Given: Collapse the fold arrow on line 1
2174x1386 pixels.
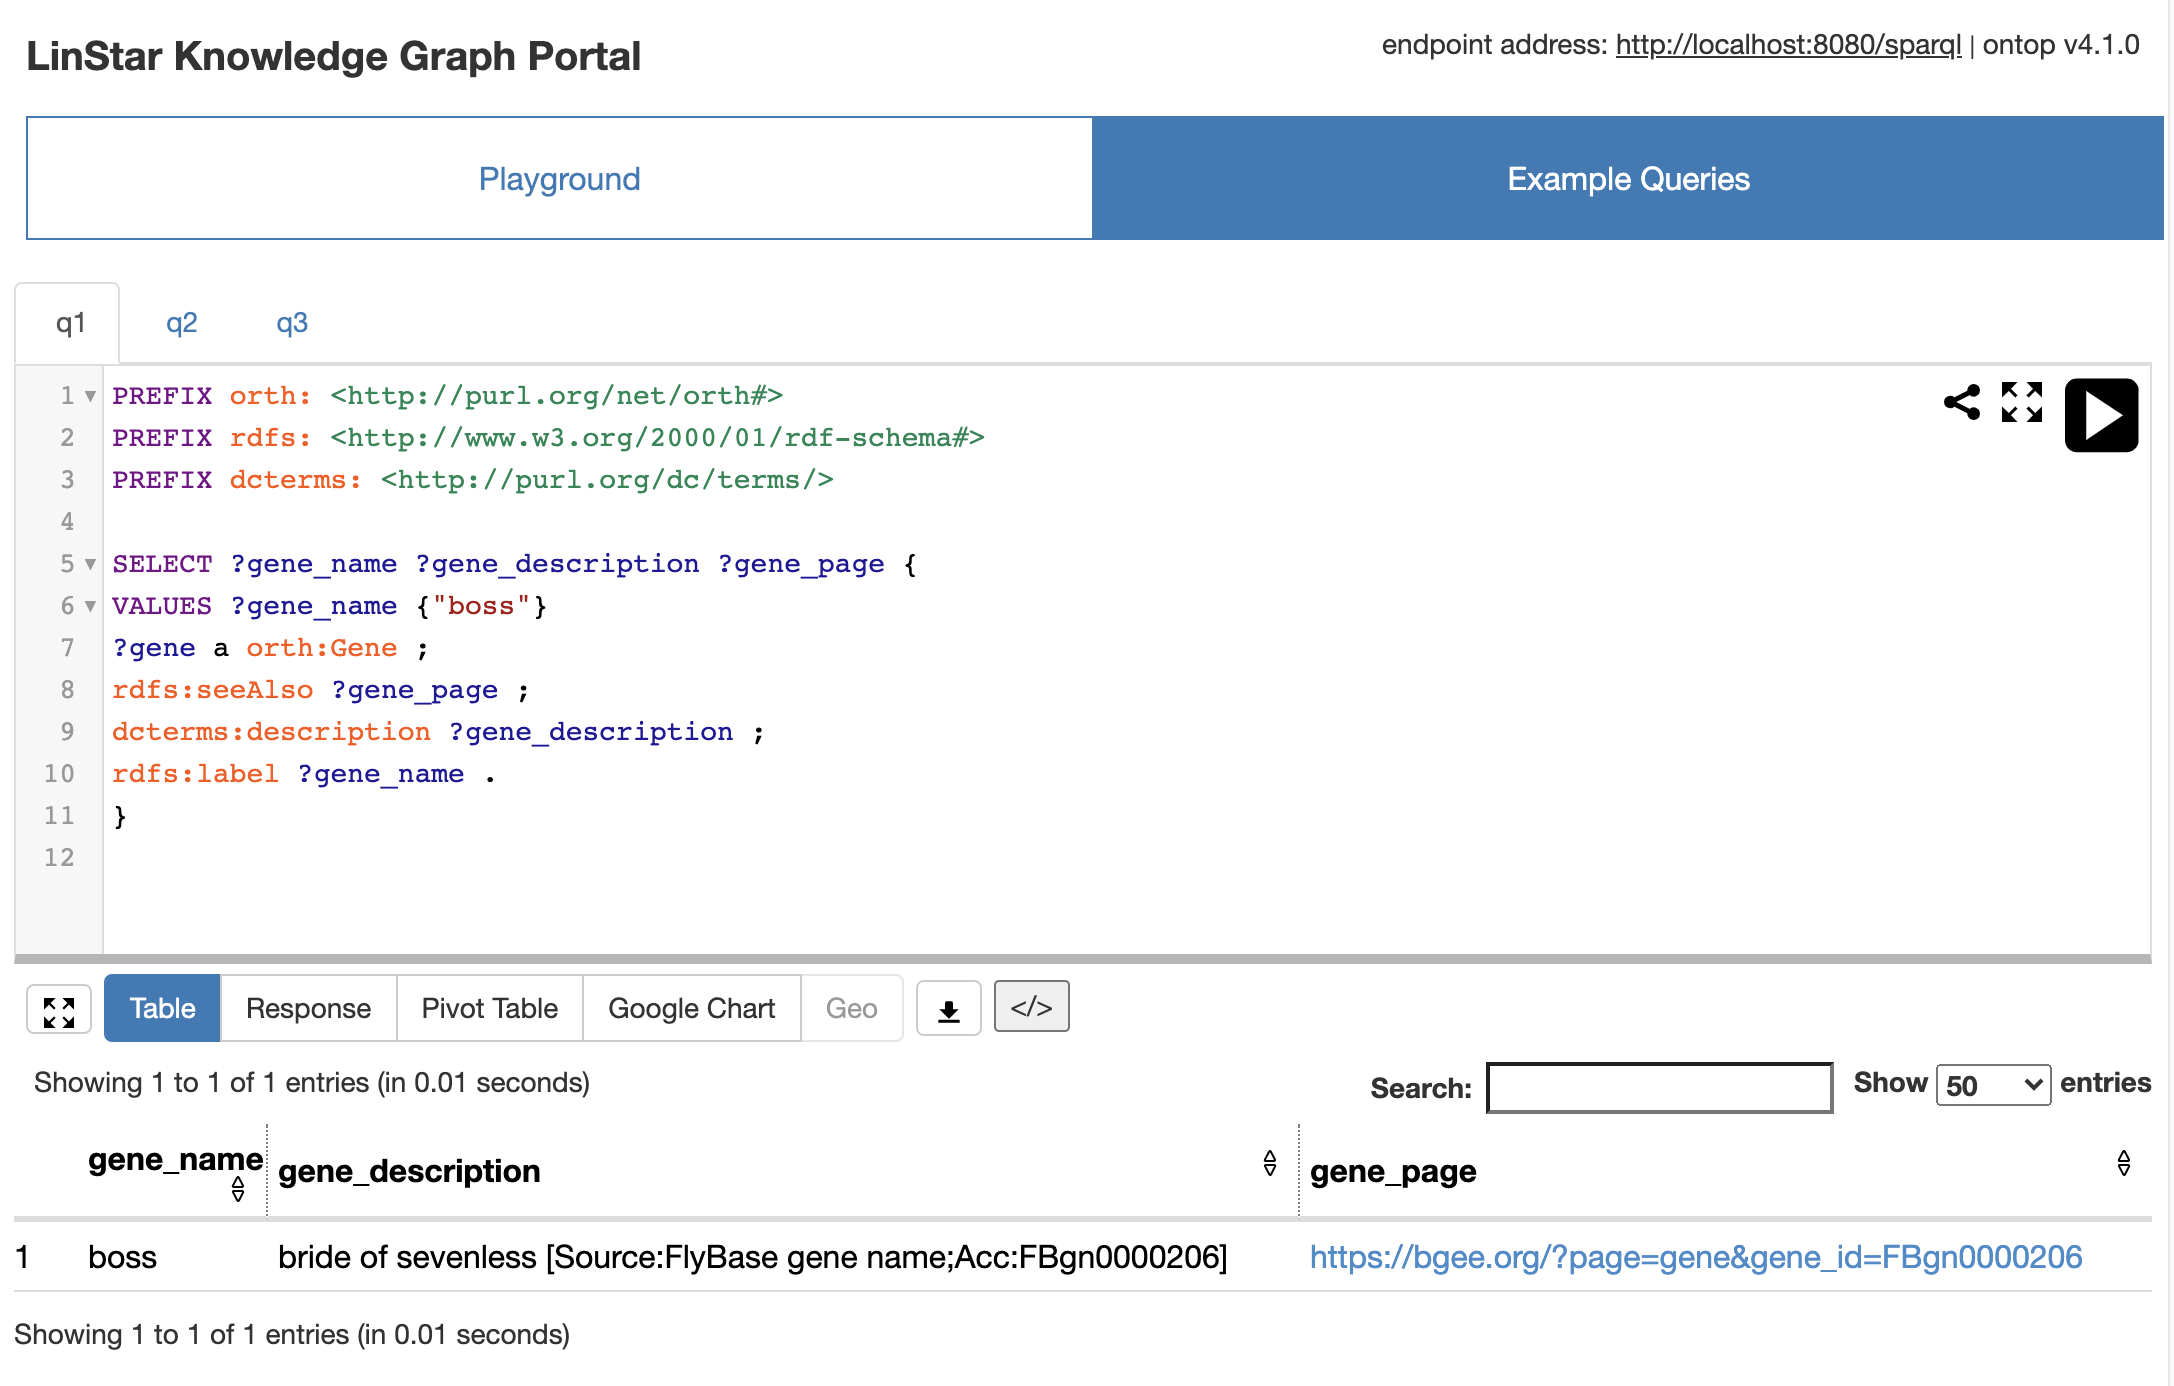Looking at the screenshot, I should click(90, 396).
